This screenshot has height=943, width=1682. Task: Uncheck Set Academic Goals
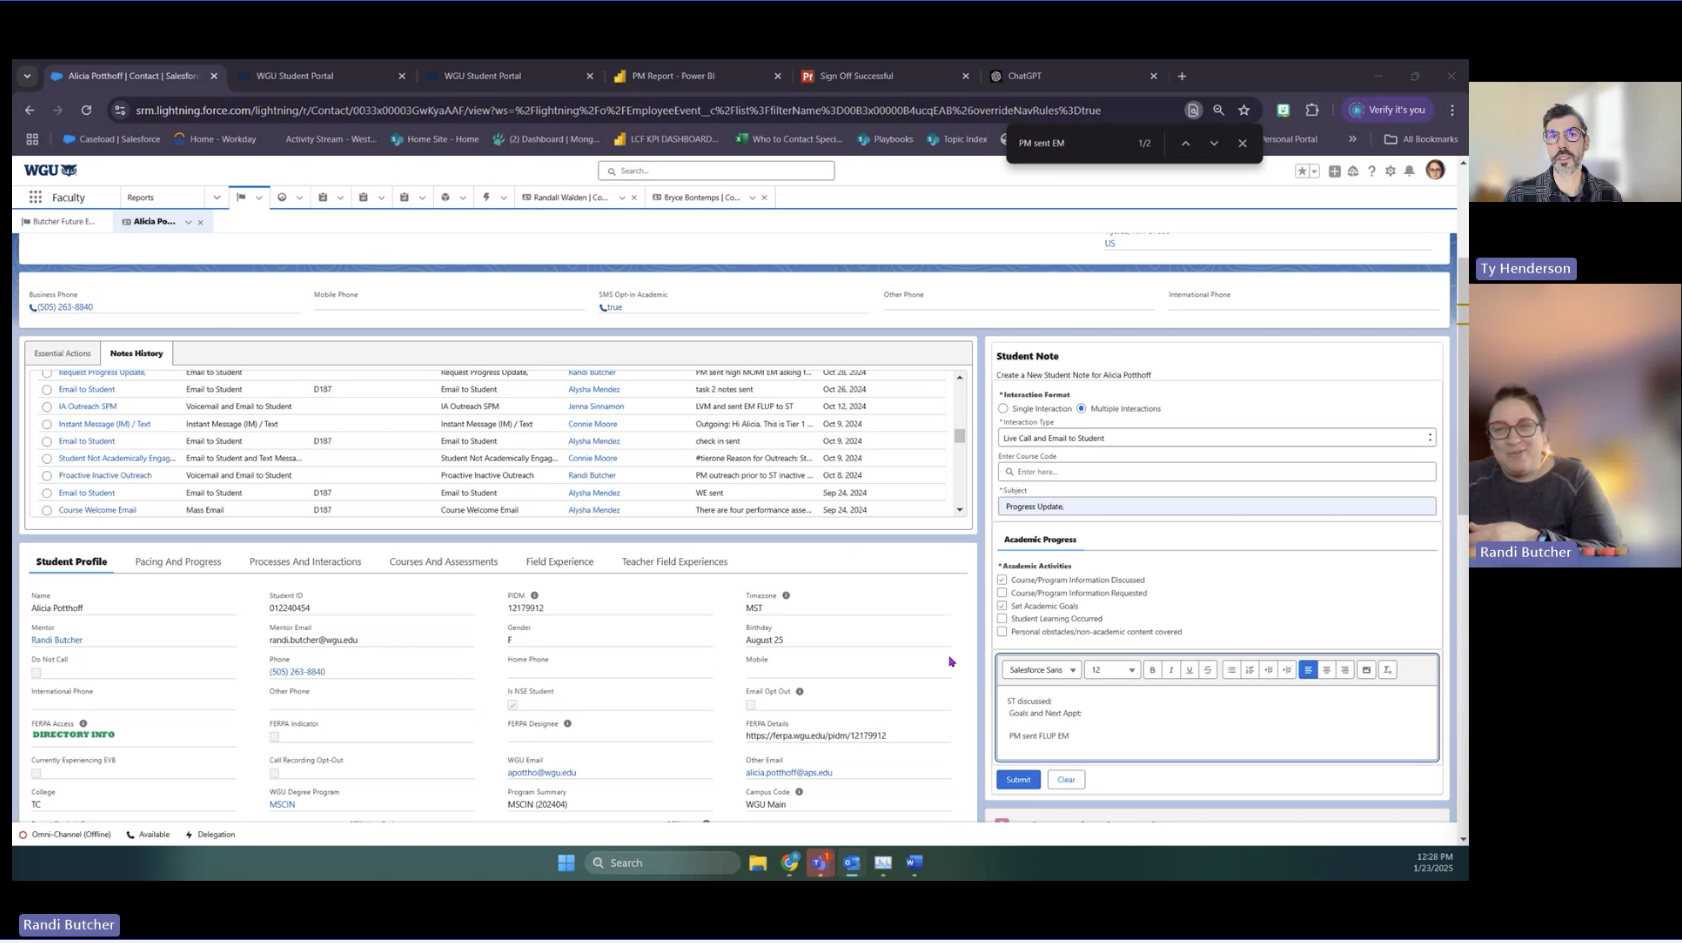(x=1002, y=605)
